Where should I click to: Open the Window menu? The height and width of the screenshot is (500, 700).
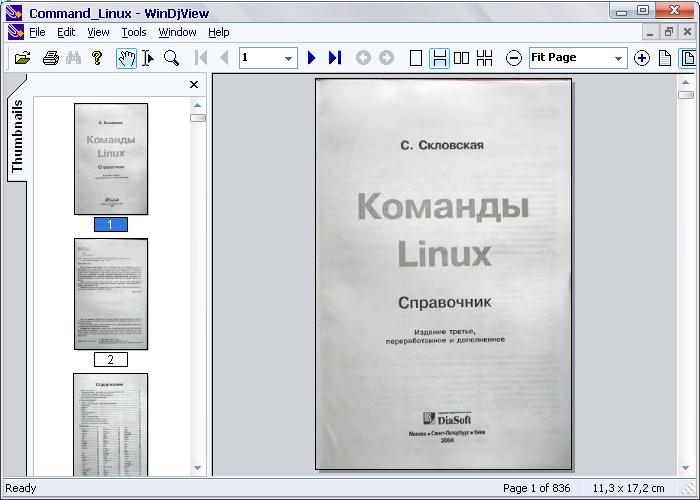(177, 32)
